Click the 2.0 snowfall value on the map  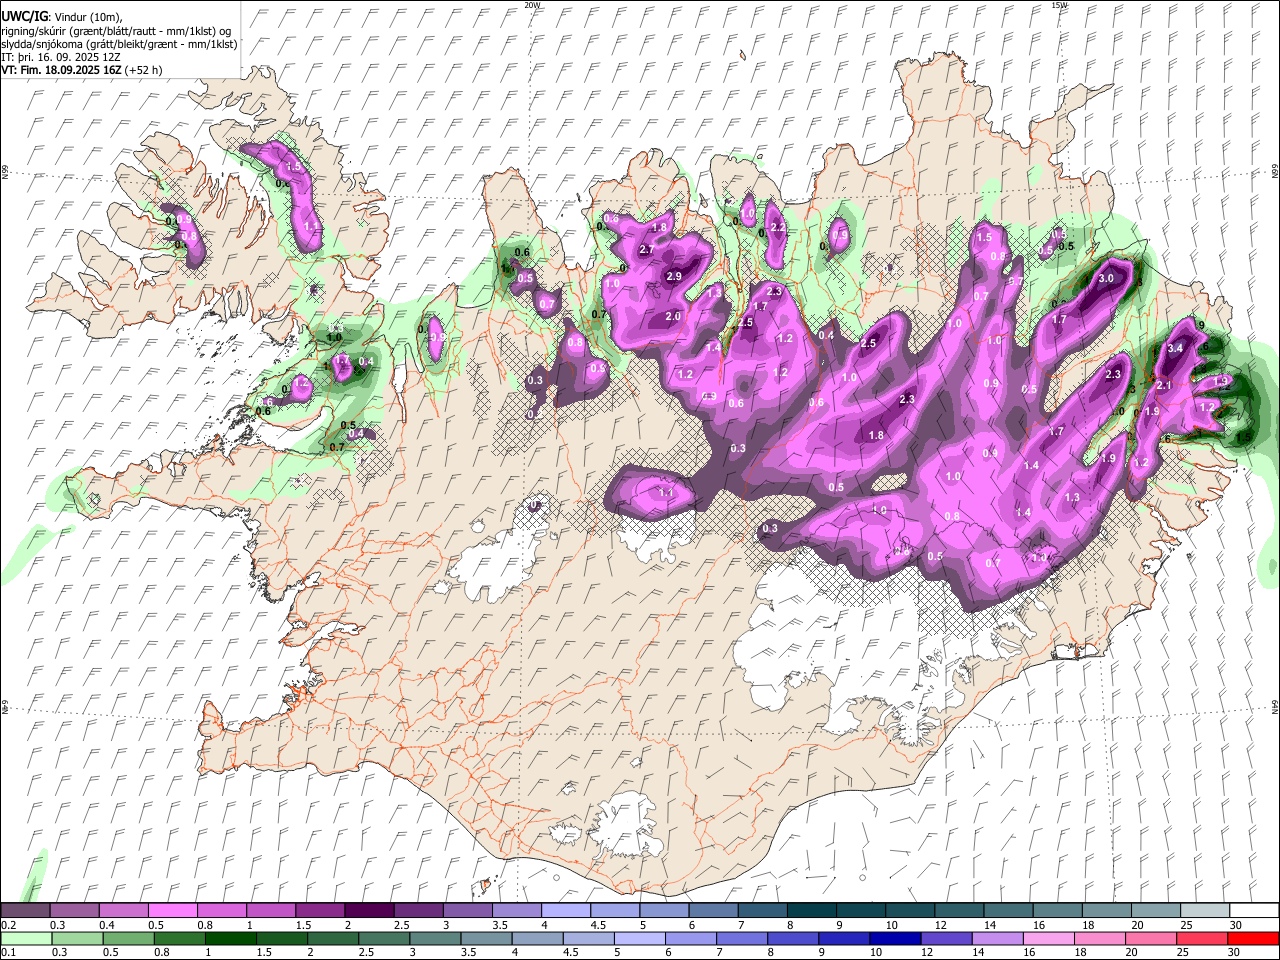(672, 316)
